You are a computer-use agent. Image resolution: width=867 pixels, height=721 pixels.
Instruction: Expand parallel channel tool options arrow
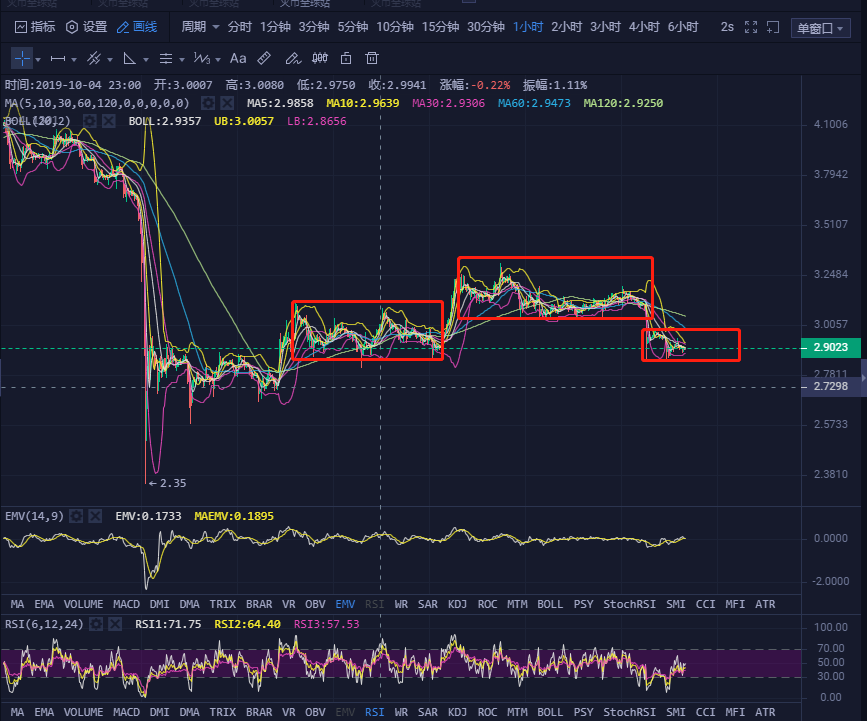(110, 59)
